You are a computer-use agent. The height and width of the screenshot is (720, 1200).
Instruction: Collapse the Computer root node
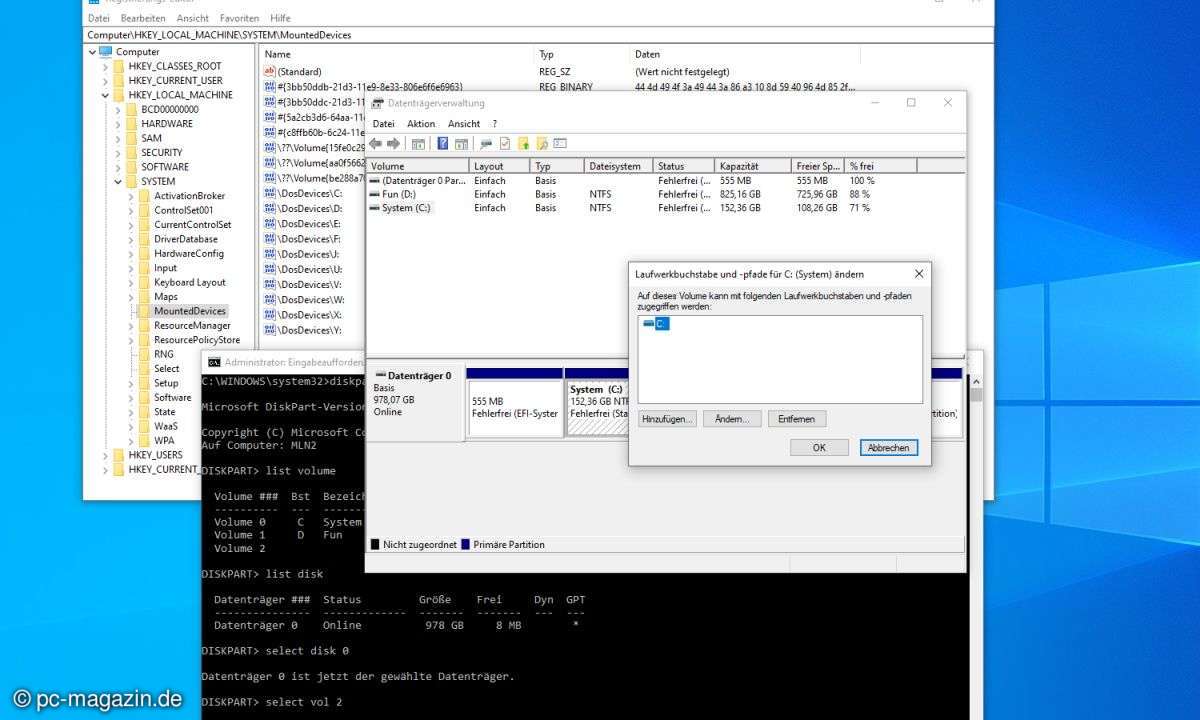click(x=93, y=52)
